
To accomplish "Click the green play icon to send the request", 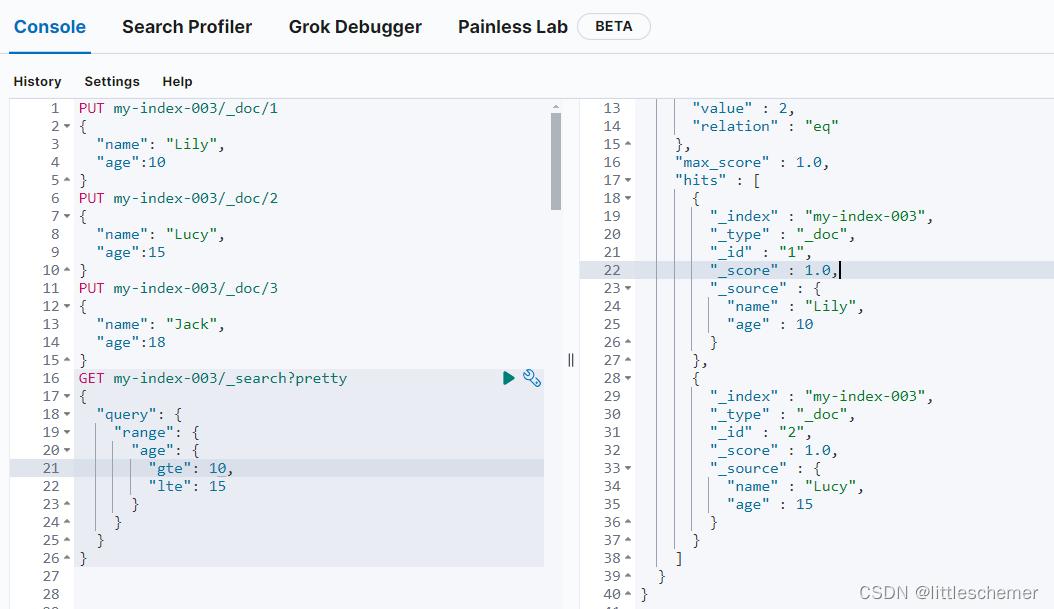I will [509, 378].
